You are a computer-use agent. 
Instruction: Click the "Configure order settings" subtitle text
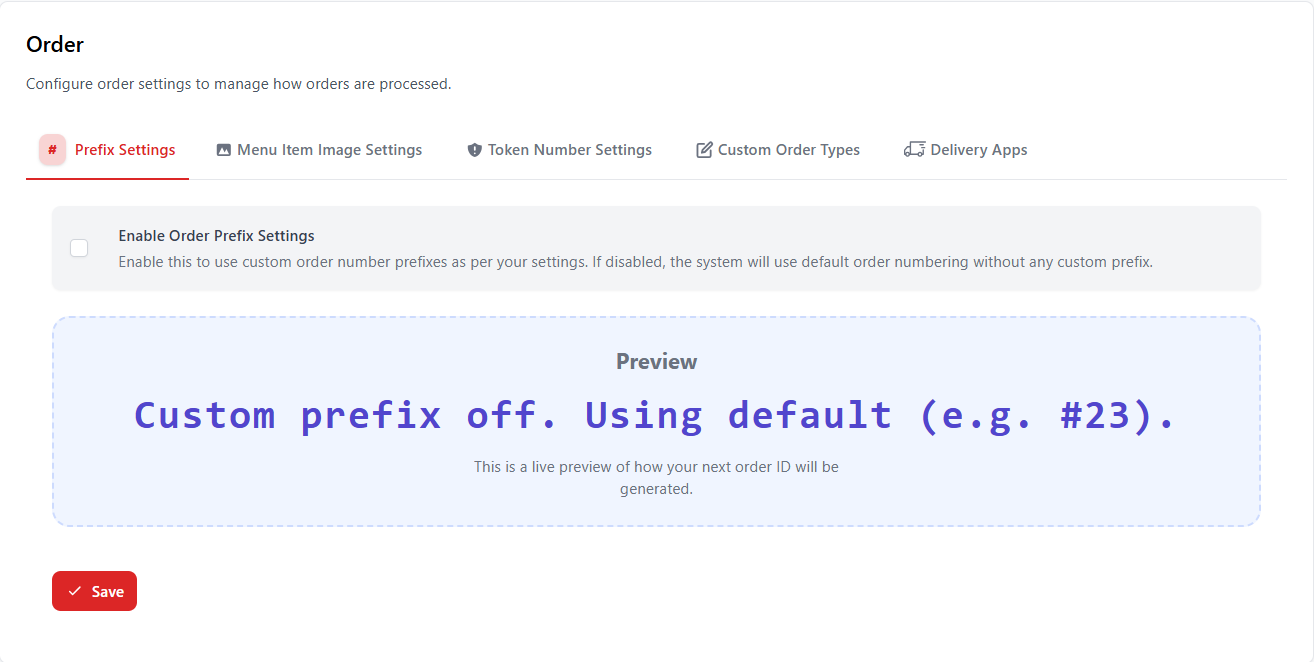coord(238,84)
